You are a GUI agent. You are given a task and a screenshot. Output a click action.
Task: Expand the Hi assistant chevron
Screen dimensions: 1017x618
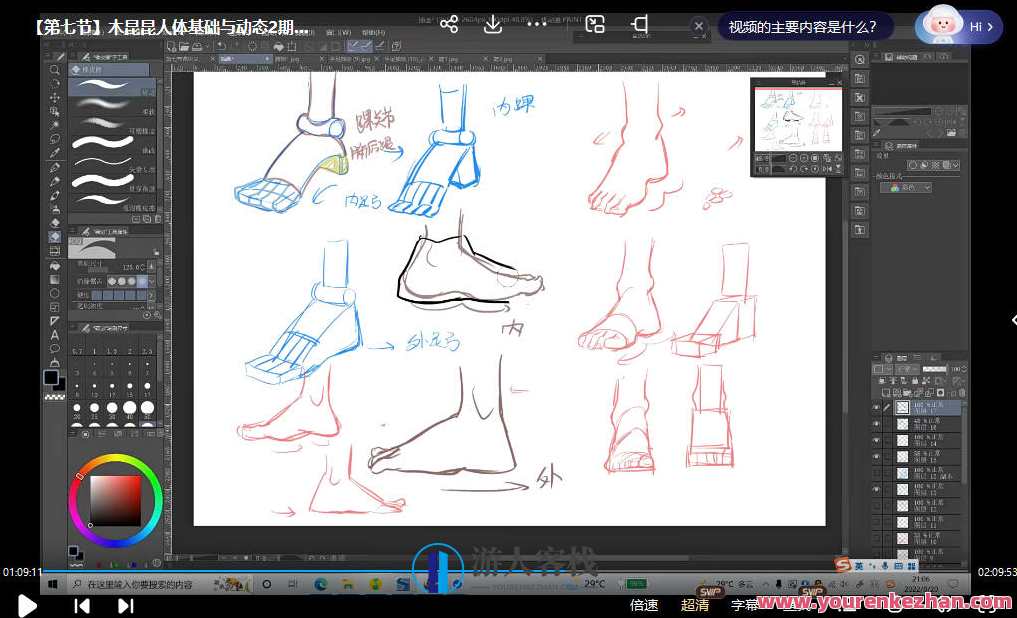point(990,27)
